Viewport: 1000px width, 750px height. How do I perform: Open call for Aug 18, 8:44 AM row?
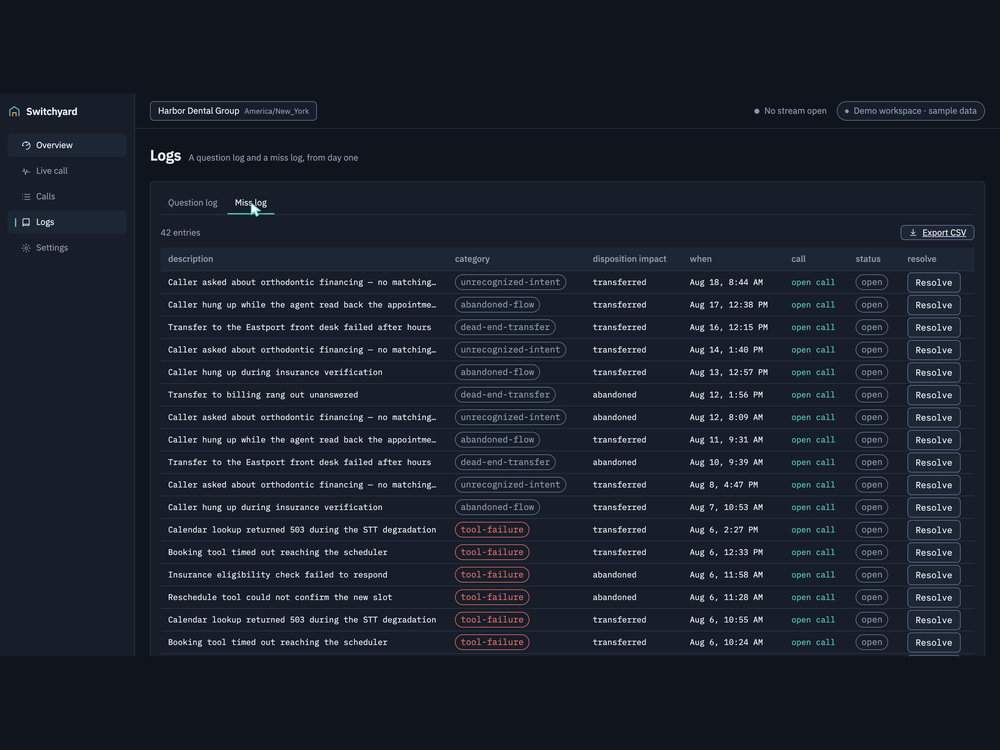click(813, 283)
